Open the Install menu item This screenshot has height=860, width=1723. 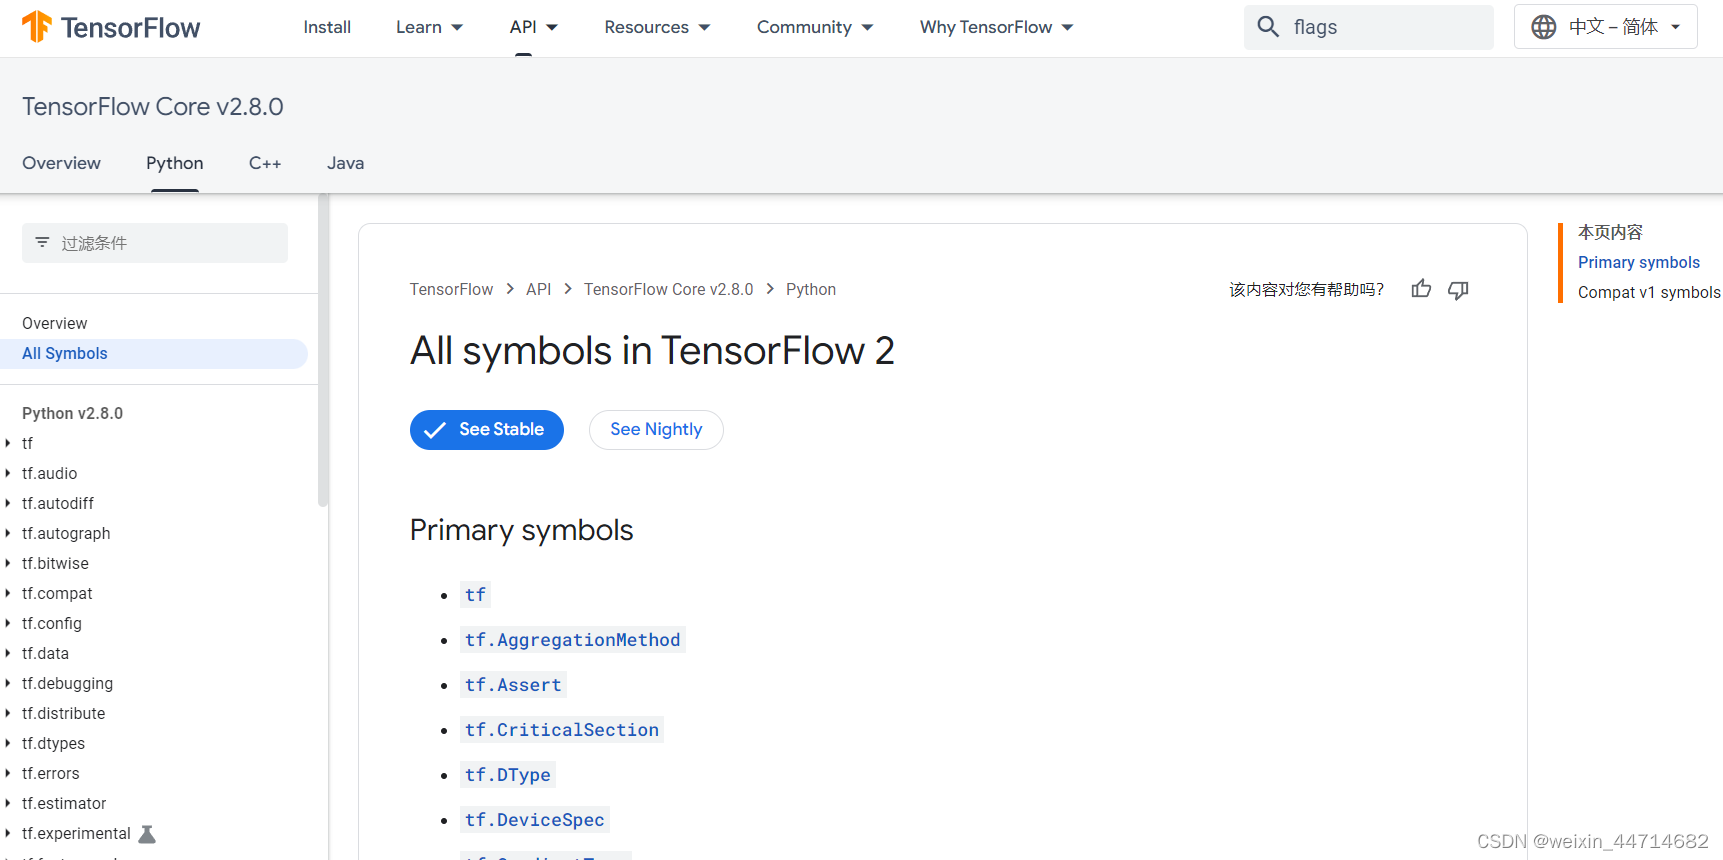click(327, 27)
